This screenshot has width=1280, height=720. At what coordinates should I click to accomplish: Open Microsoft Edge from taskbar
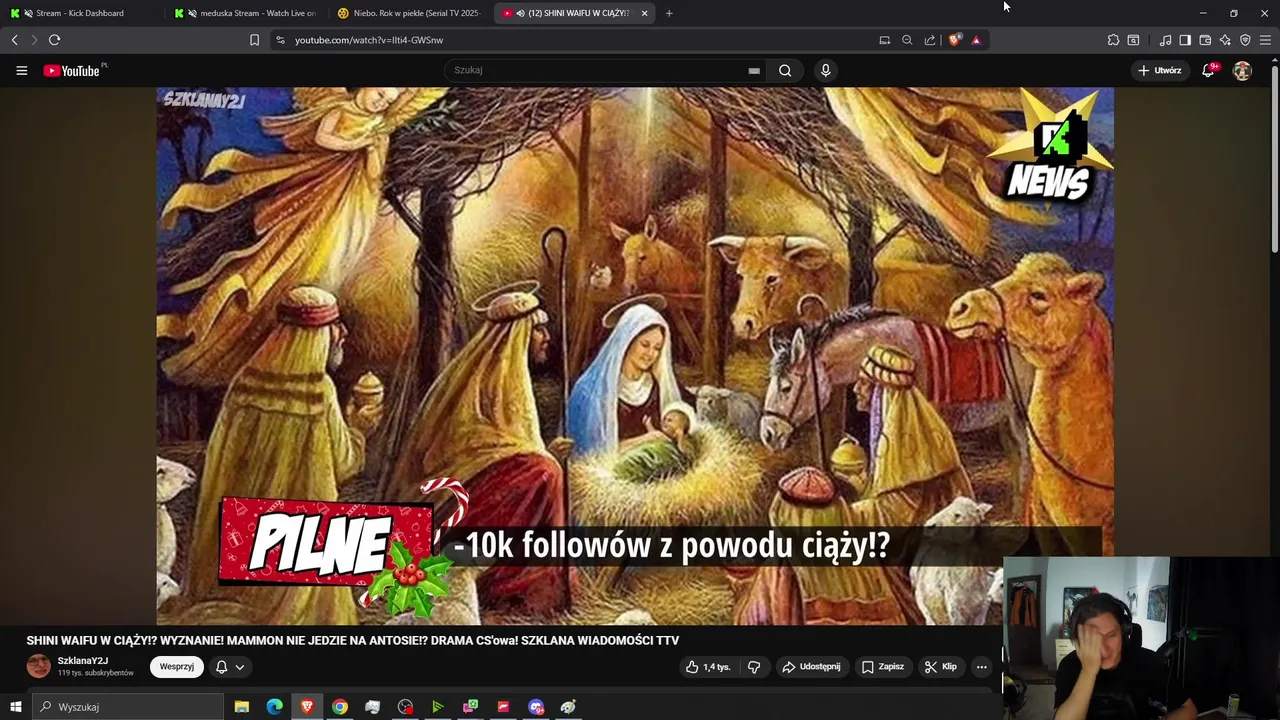[274, 707]
